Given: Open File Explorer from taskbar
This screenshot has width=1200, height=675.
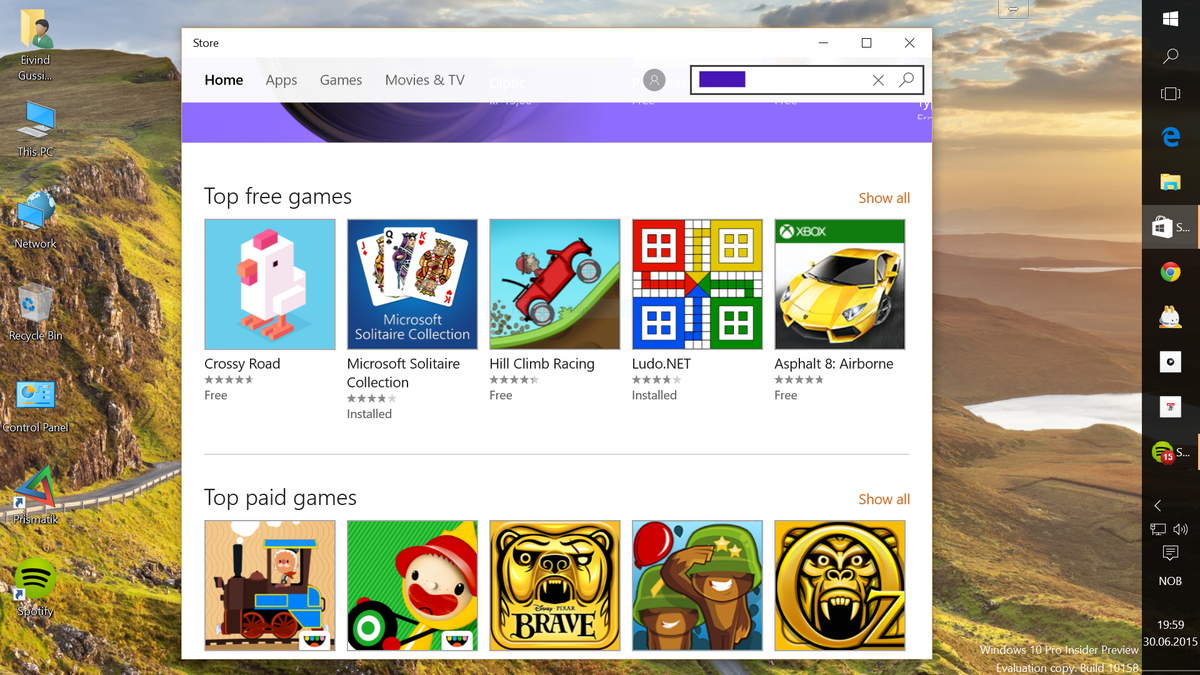Looking at the screenshot, I should pyautogui.click(x=1171, y=182).
